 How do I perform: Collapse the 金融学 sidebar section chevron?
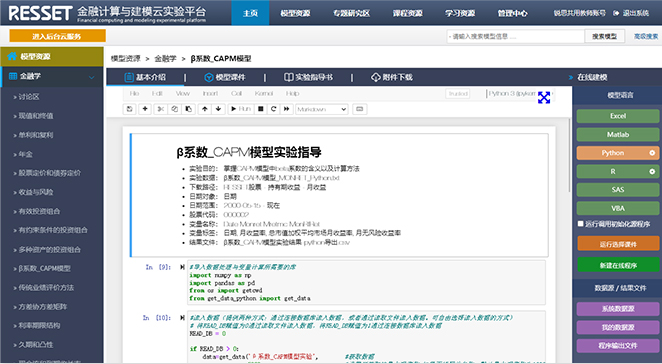pyautogui.click(x=91, y=77)
